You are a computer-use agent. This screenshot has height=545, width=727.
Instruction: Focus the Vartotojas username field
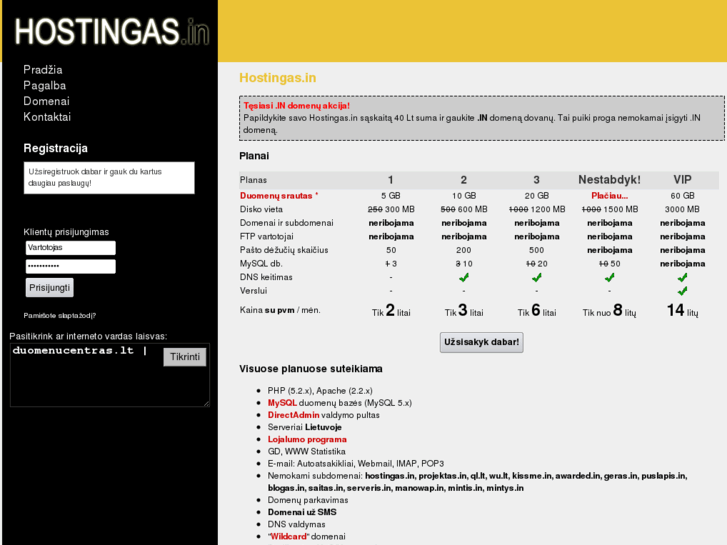pyautogui.click(x=70, y=248)
